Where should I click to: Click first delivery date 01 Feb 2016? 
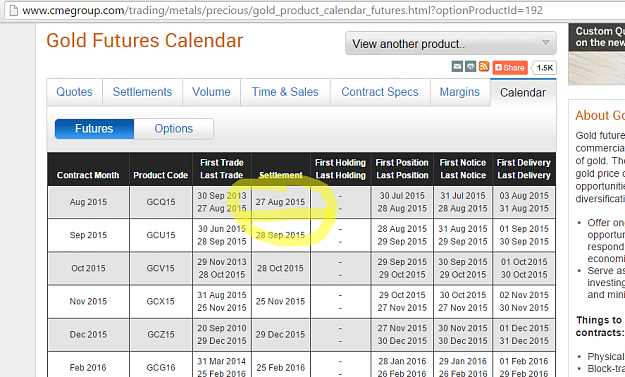(x=524, y=361)
